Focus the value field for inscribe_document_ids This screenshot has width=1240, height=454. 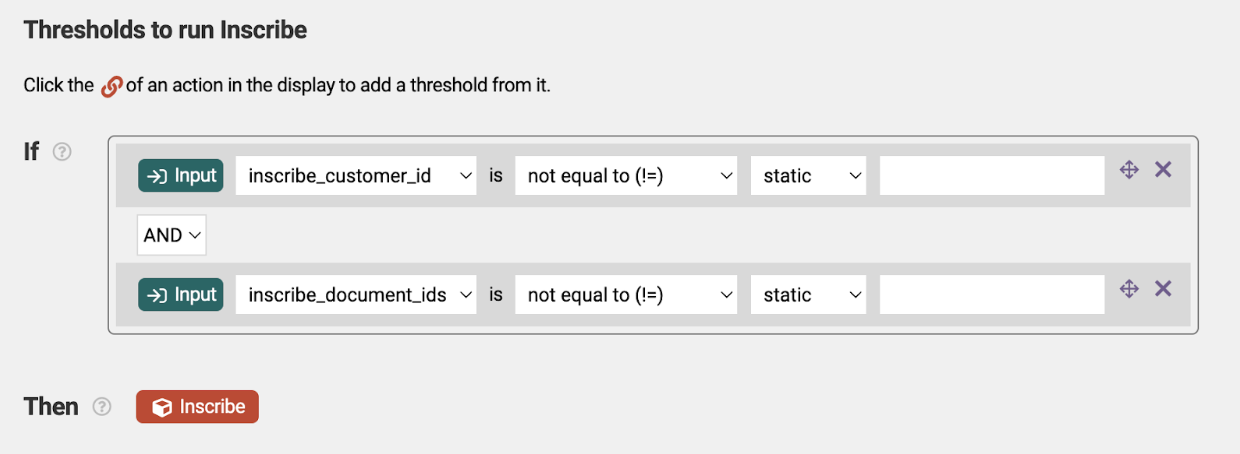992,294
